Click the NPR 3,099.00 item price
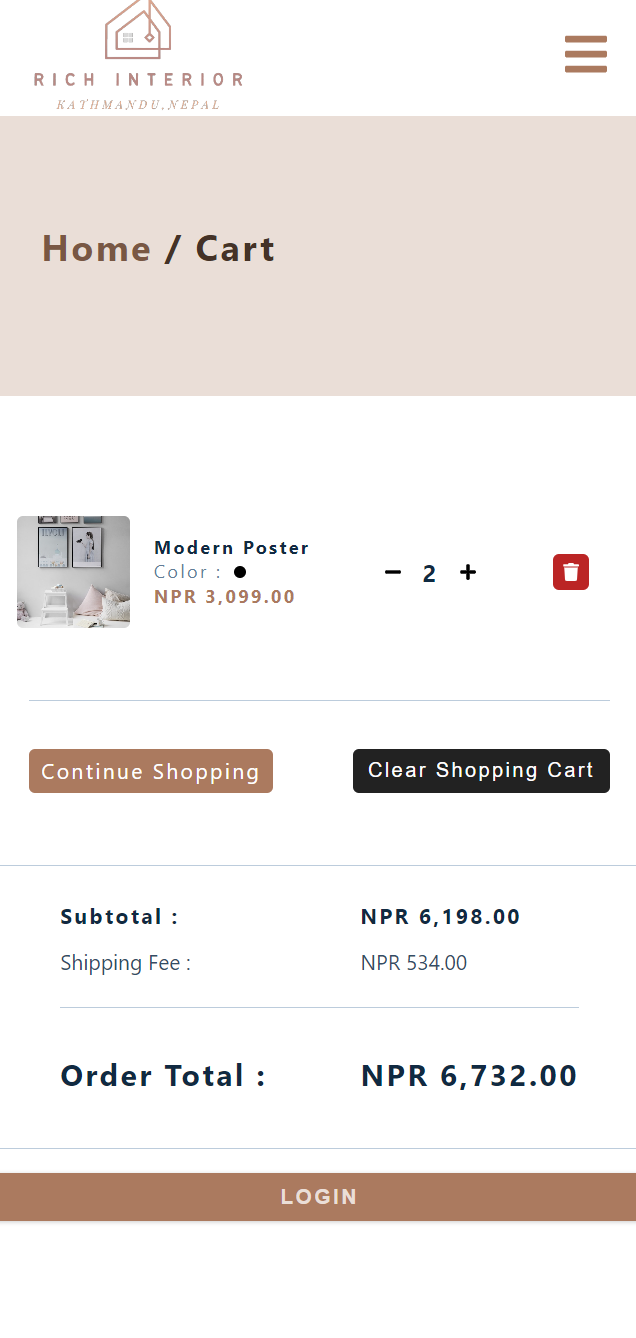636x1338 pixels. click(x=225, y=597)
